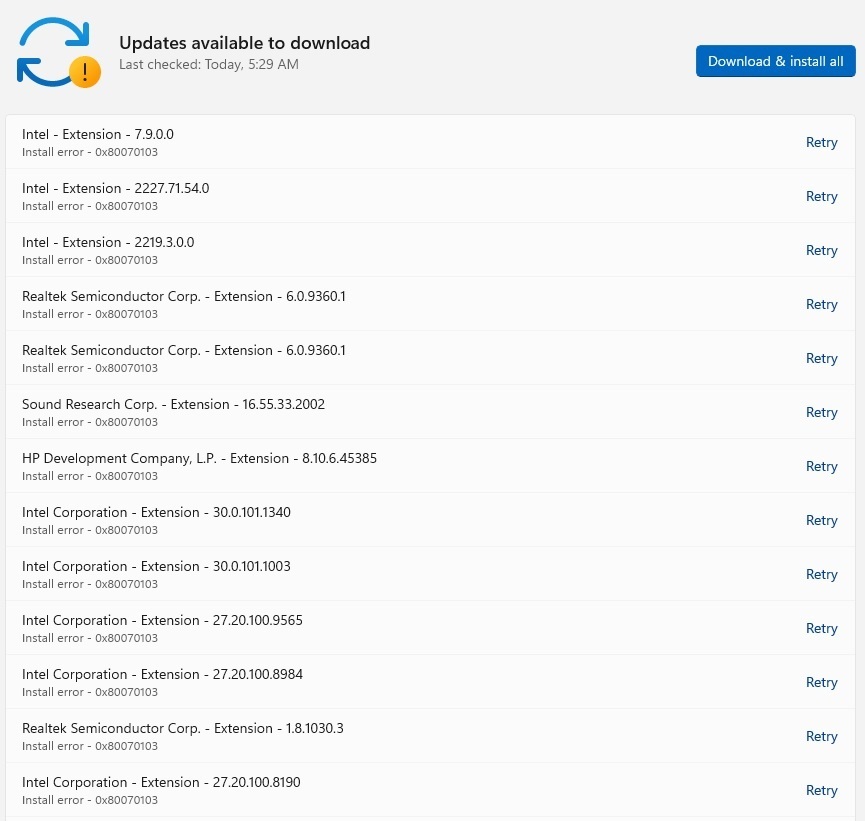Select 'Realtek Semiconductor Corp. - Extension - 1.8.1030.3' title

(x=183, y=729)
